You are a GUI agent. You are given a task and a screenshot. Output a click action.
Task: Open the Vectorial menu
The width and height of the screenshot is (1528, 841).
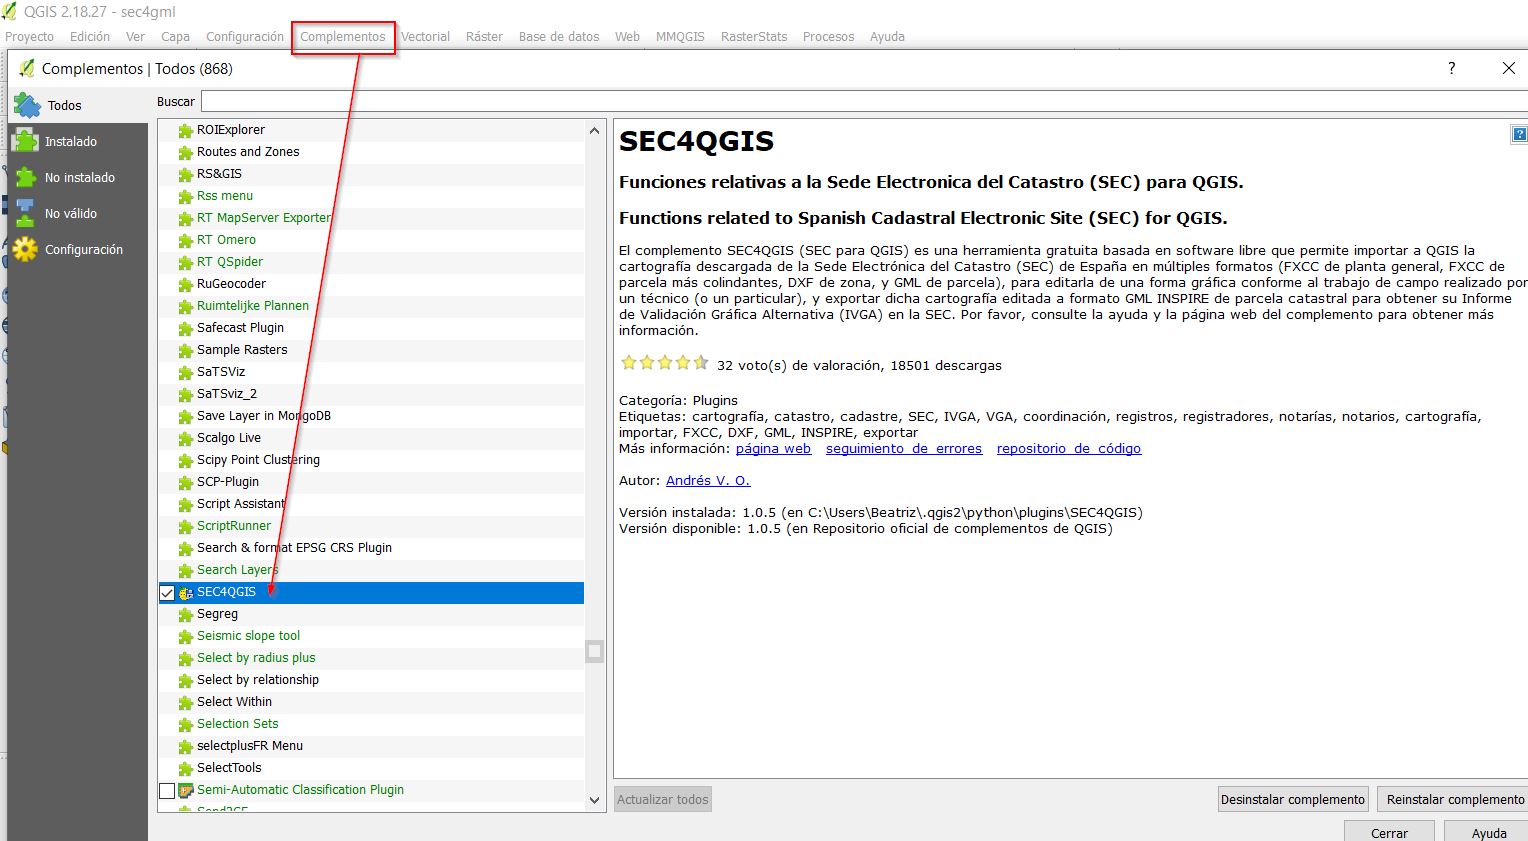pyautogui.click(x=425, y=37)
